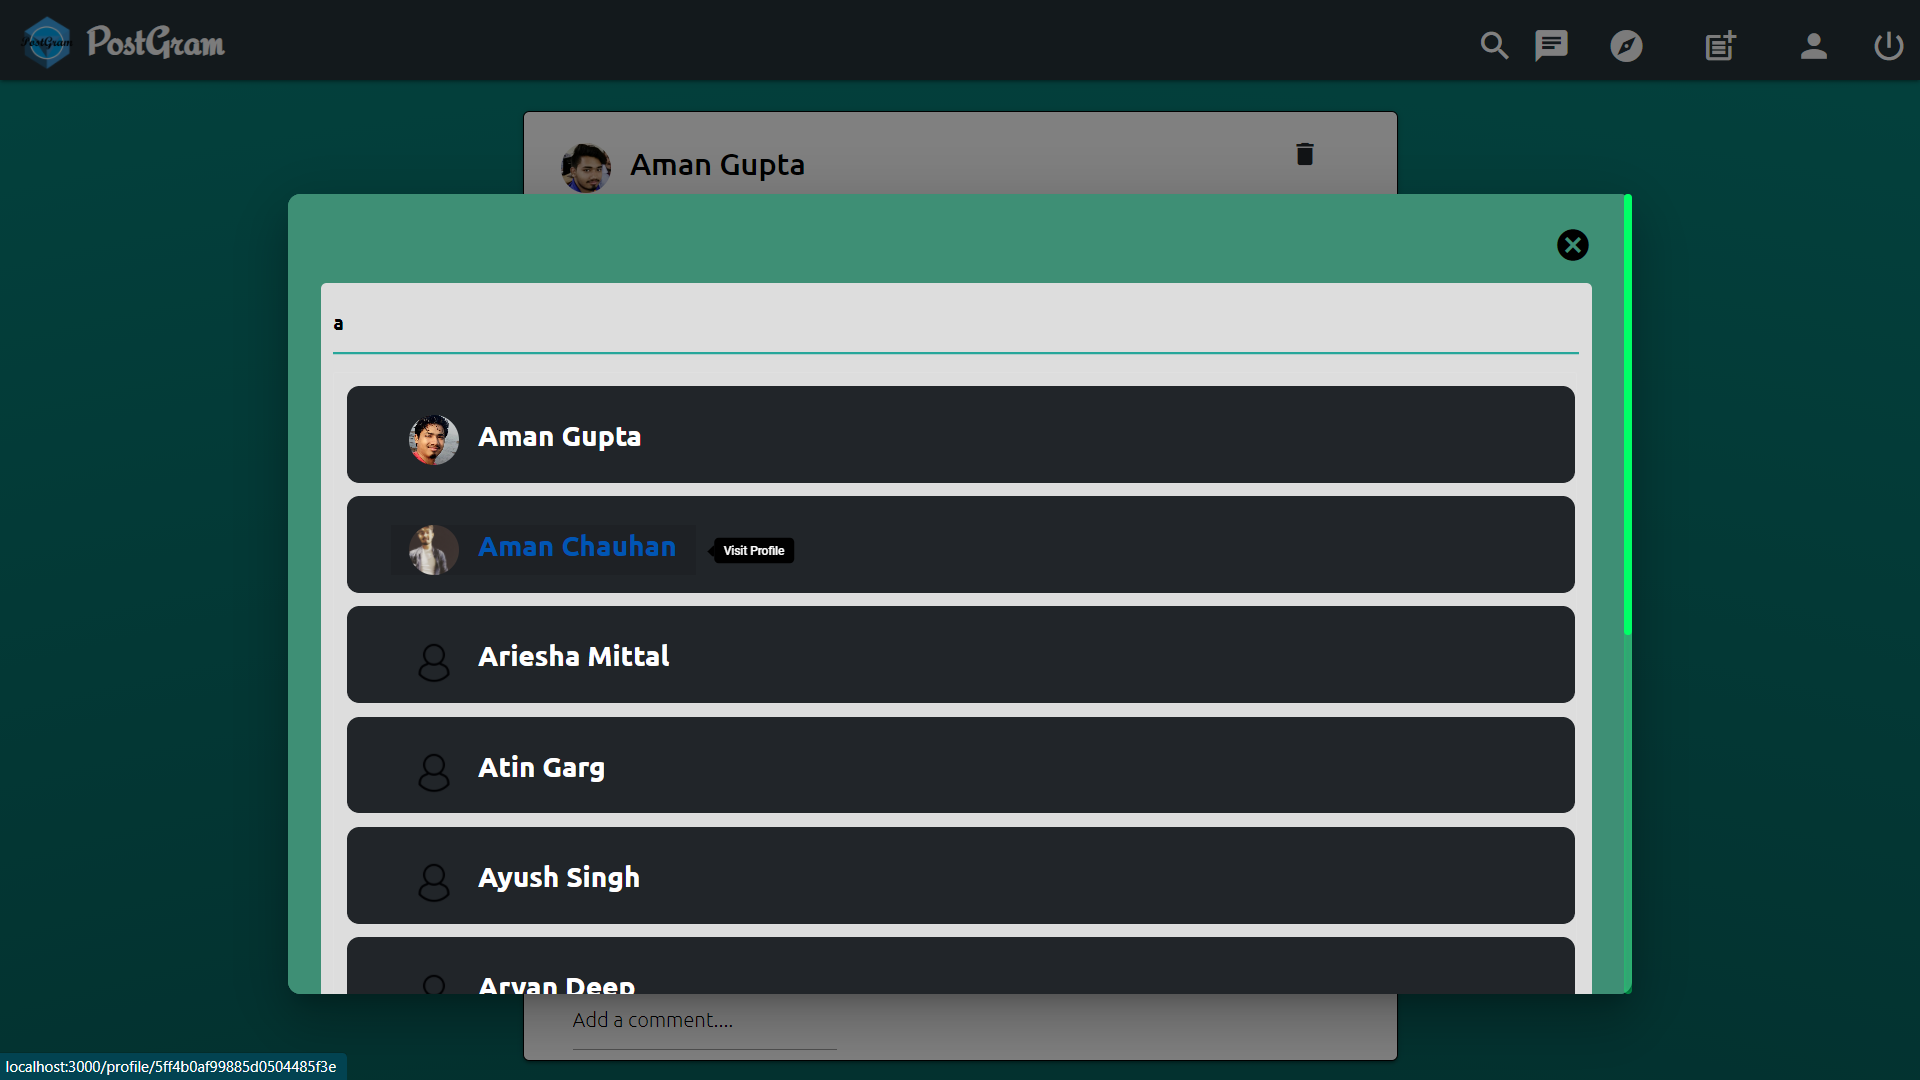Open Aman Chauhan's profile link
This screenshot has width=1920, height=1080.
click(577, 547)
